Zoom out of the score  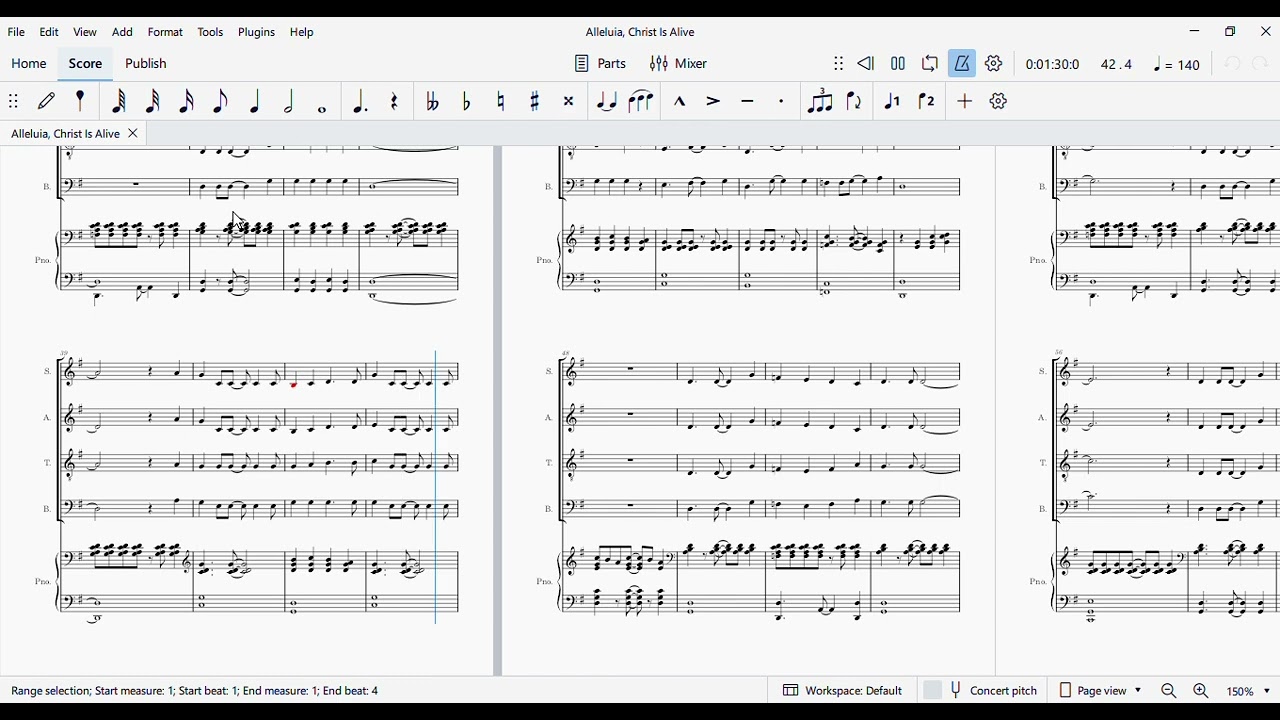pos(1170,692)
